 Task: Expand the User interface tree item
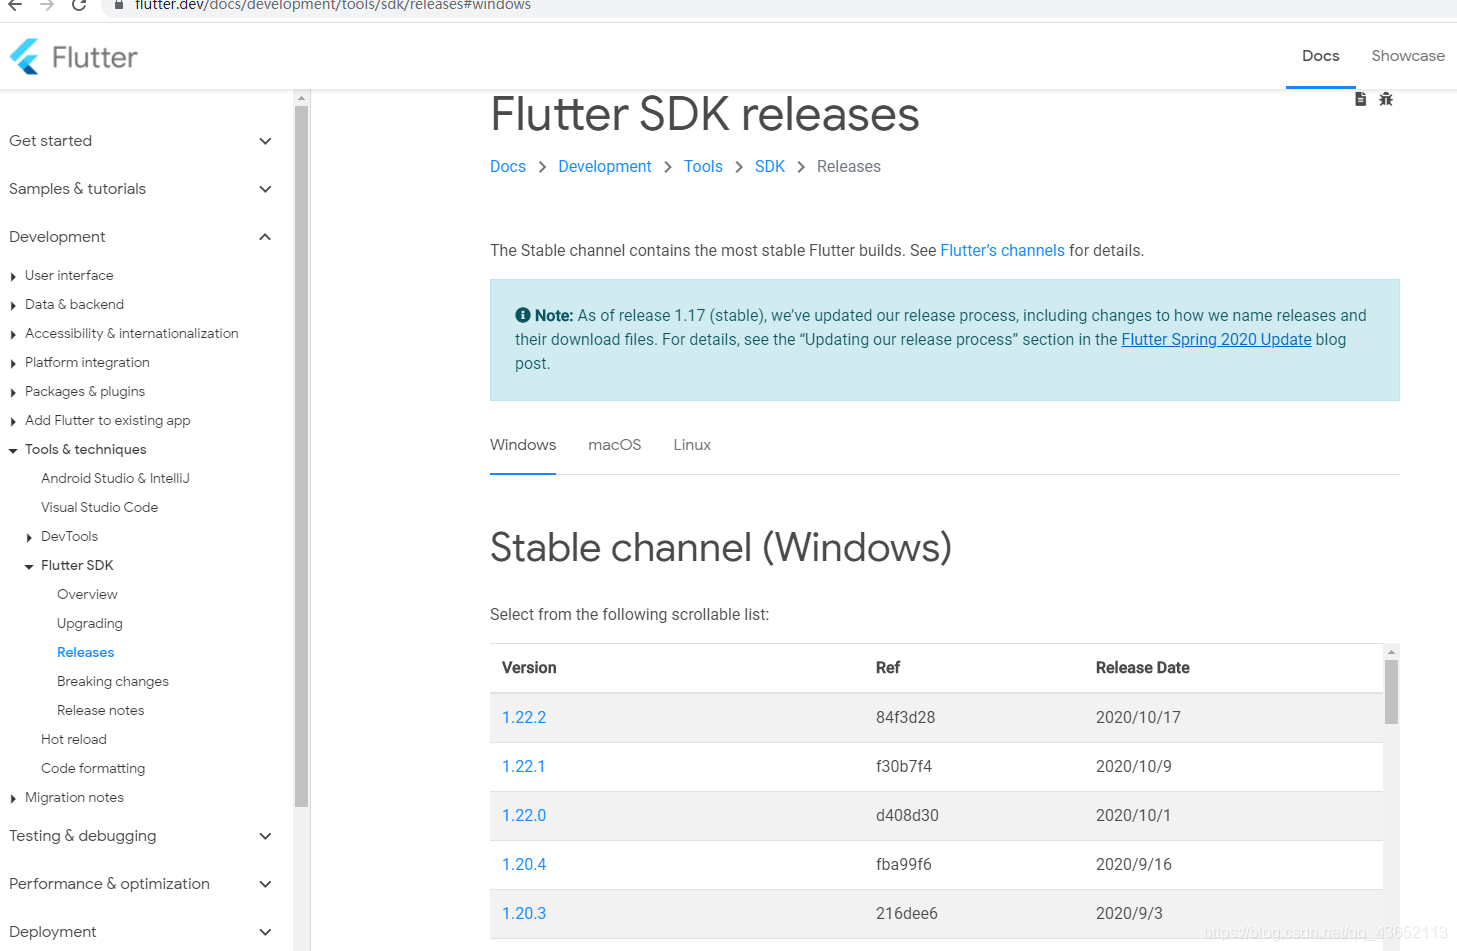pos(13,276)
